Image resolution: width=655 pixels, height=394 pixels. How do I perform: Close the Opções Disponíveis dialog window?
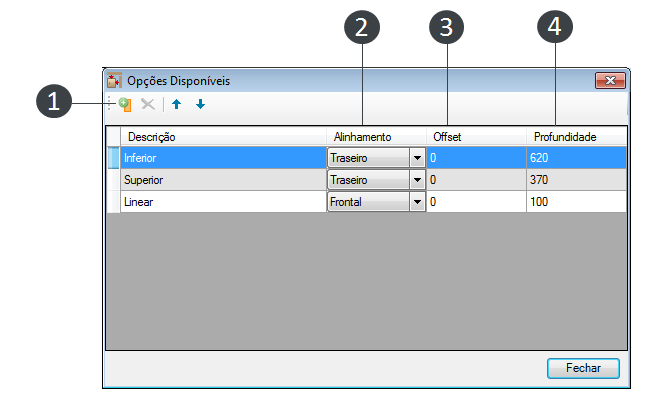point(610,80)
